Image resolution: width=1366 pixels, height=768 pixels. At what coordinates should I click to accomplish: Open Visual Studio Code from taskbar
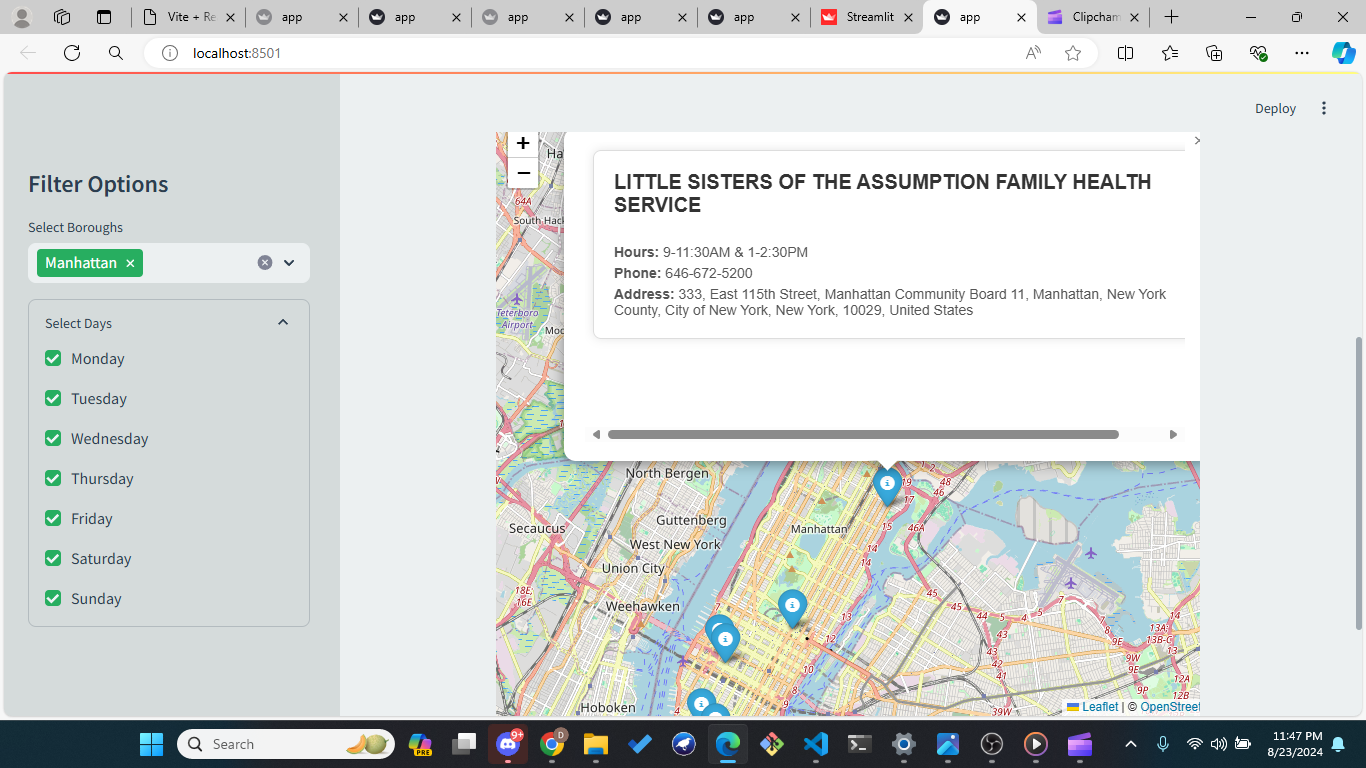click(x=816, y=744)
